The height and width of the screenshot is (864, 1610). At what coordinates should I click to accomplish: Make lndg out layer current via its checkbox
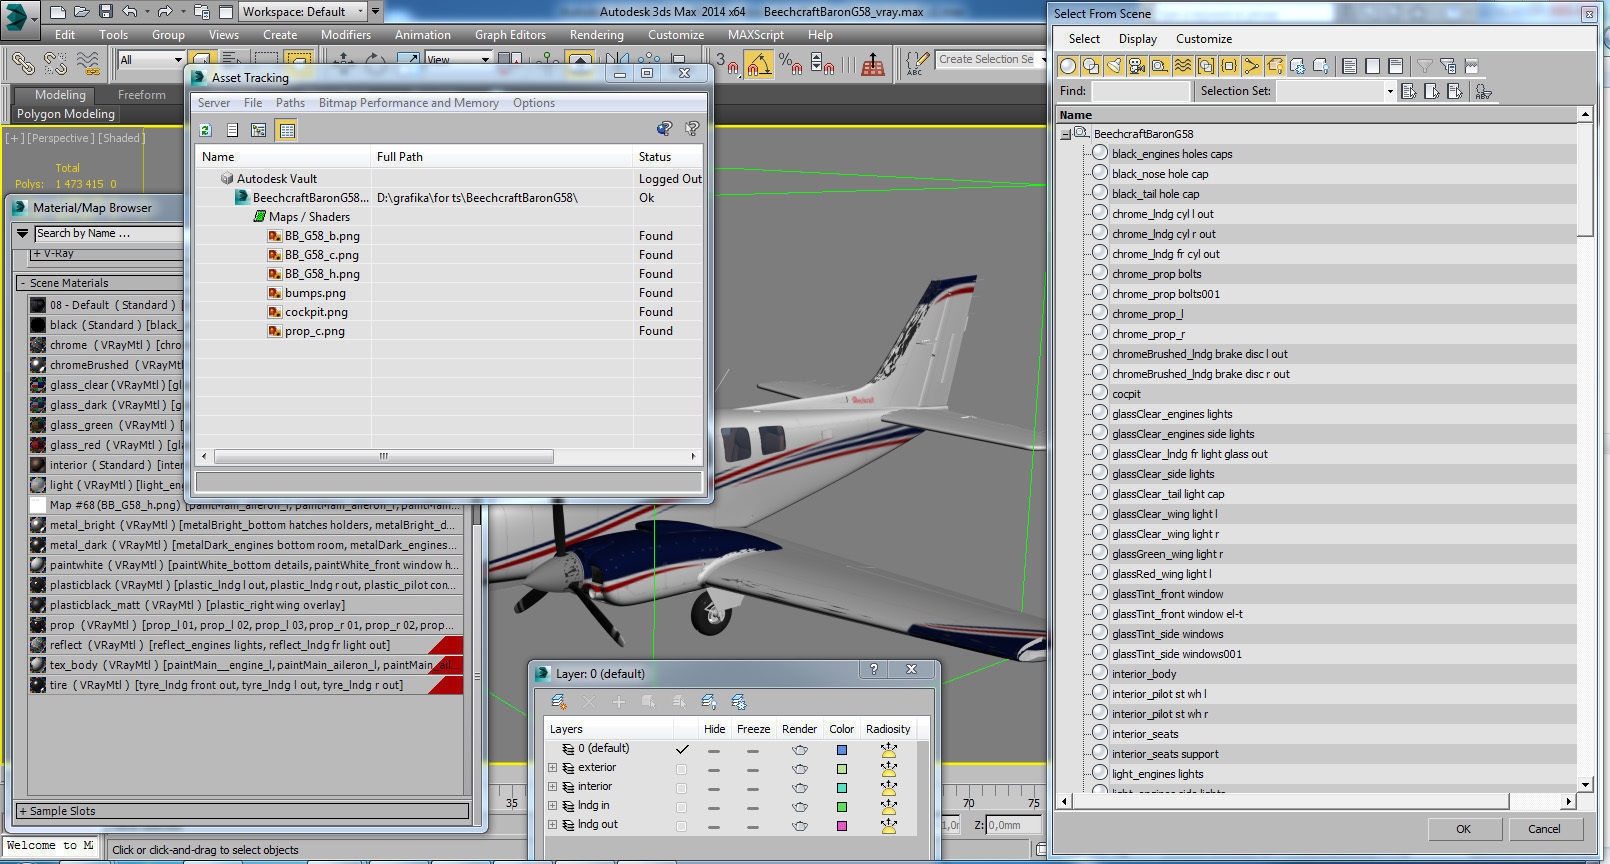pyautogui.click(x=681, y=826)
